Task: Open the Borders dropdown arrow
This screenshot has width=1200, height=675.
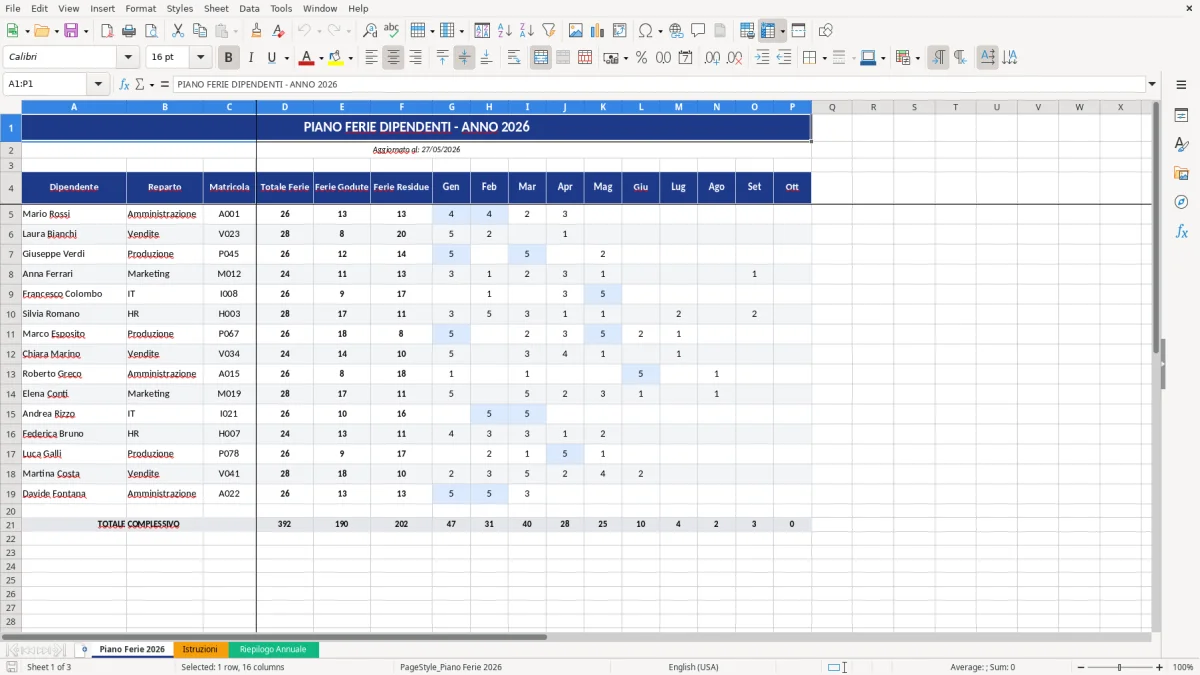Action: (823, 58)
